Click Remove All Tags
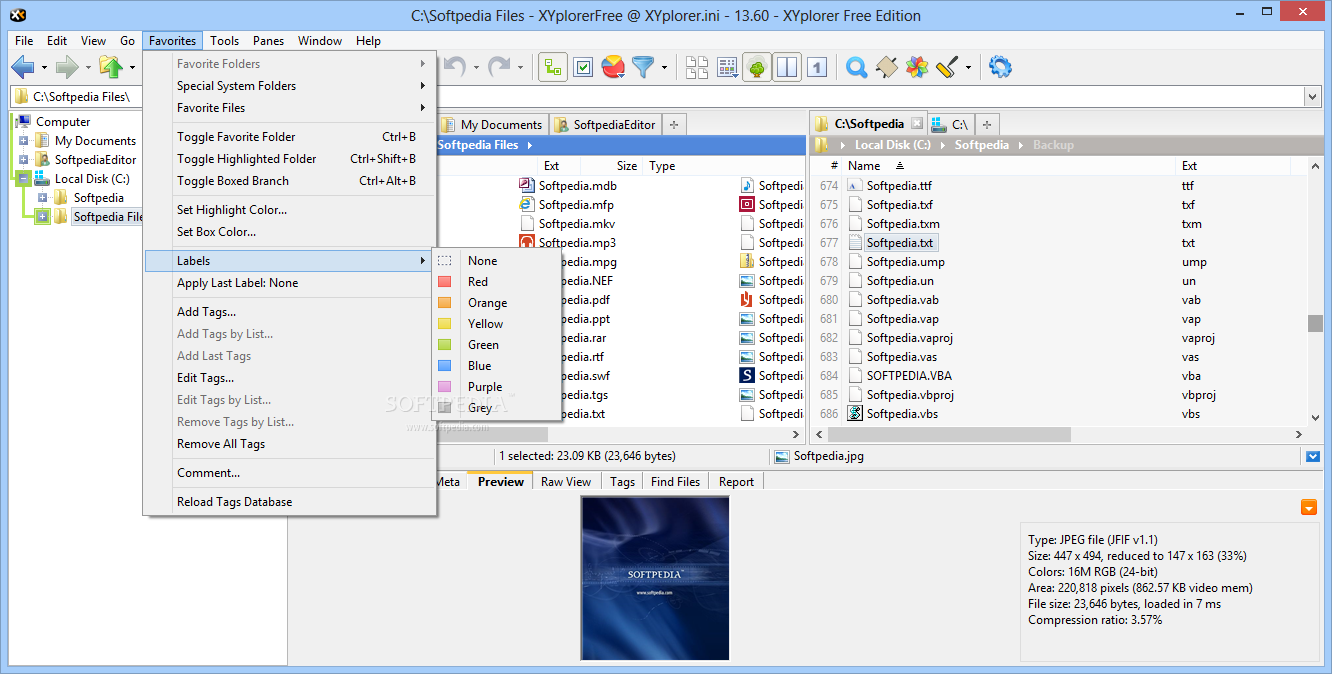This screenshot has width=1332, height=674. (x=290, y=444)
